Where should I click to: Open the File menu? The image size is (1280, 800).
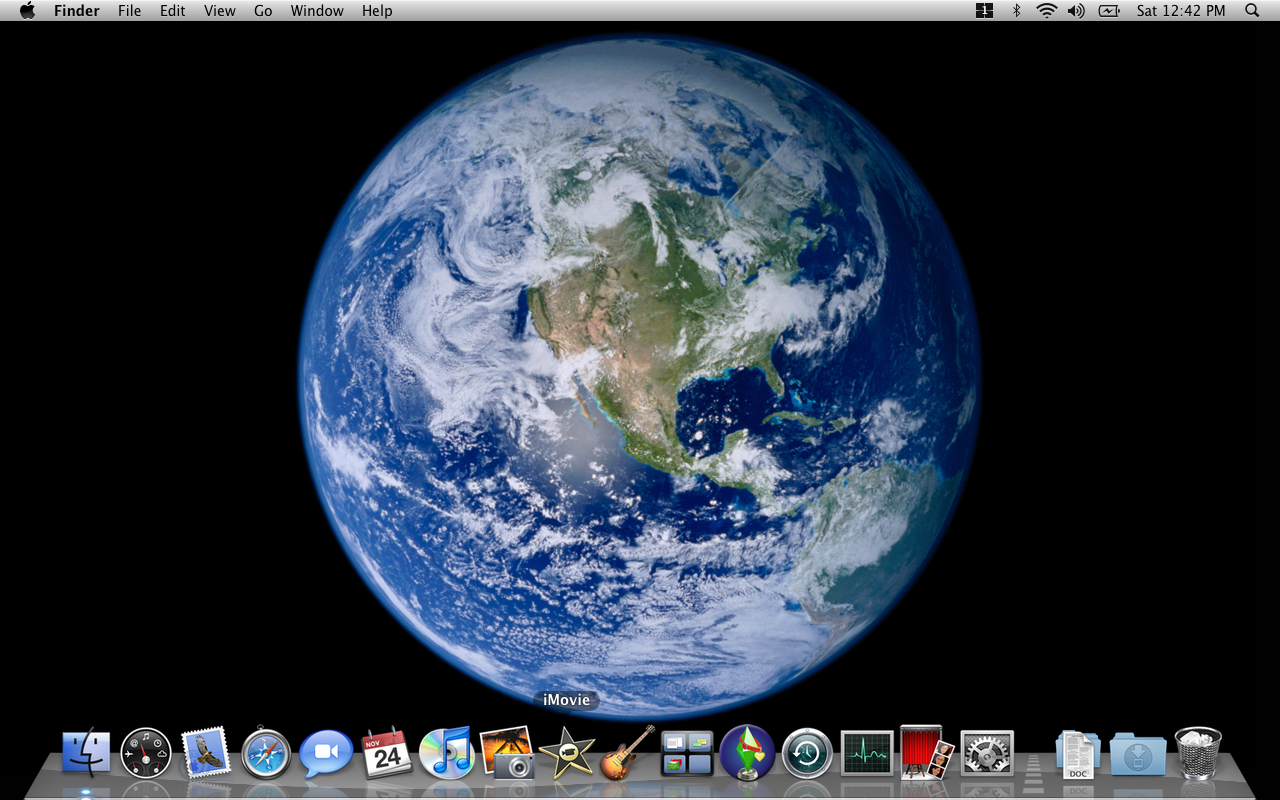129,11
